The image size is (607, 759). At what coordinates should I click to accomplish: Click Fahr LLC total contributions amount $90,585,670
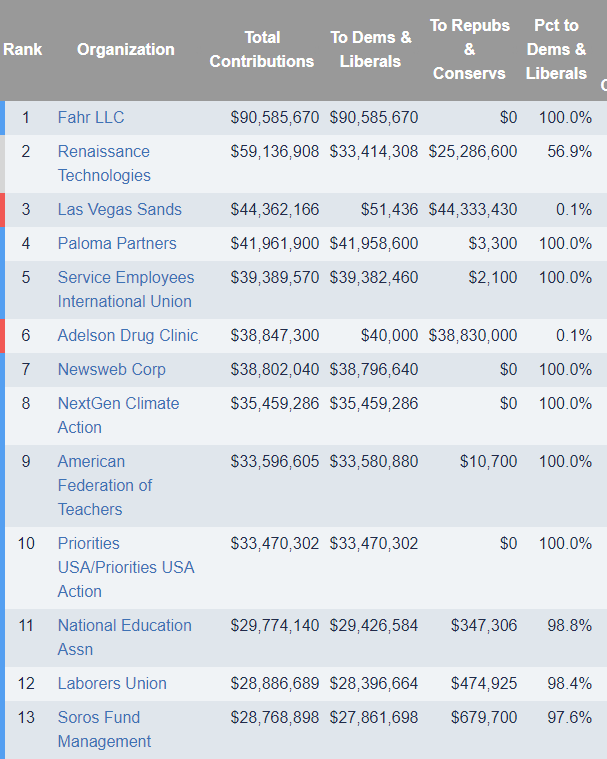click(275, 117)
